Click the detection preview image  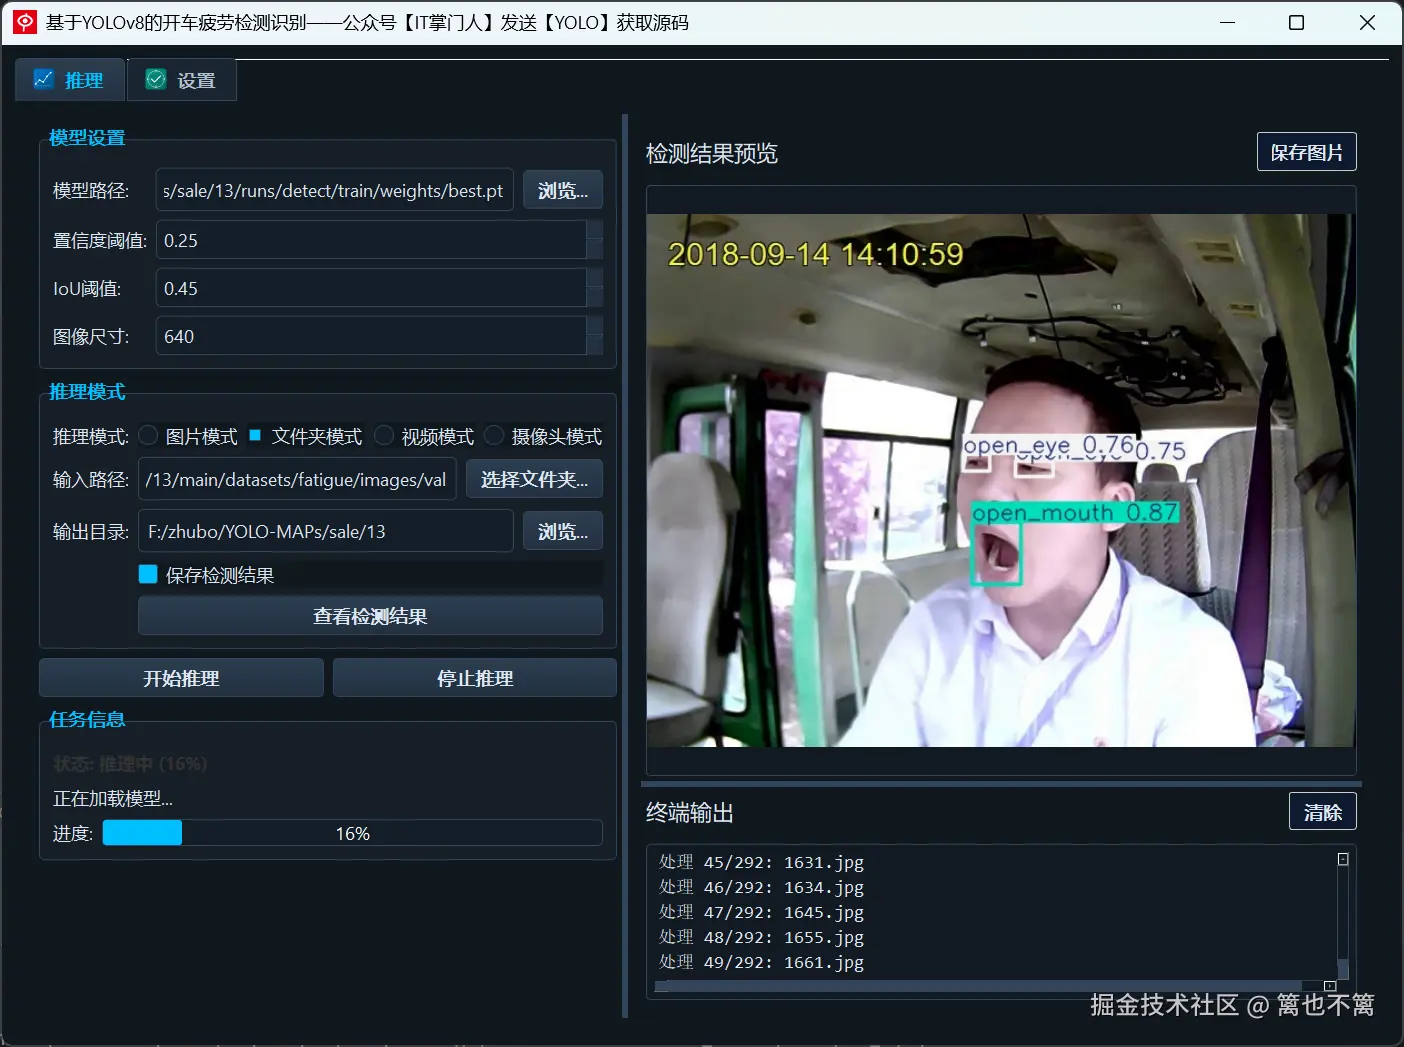[x=1000, y=480]
